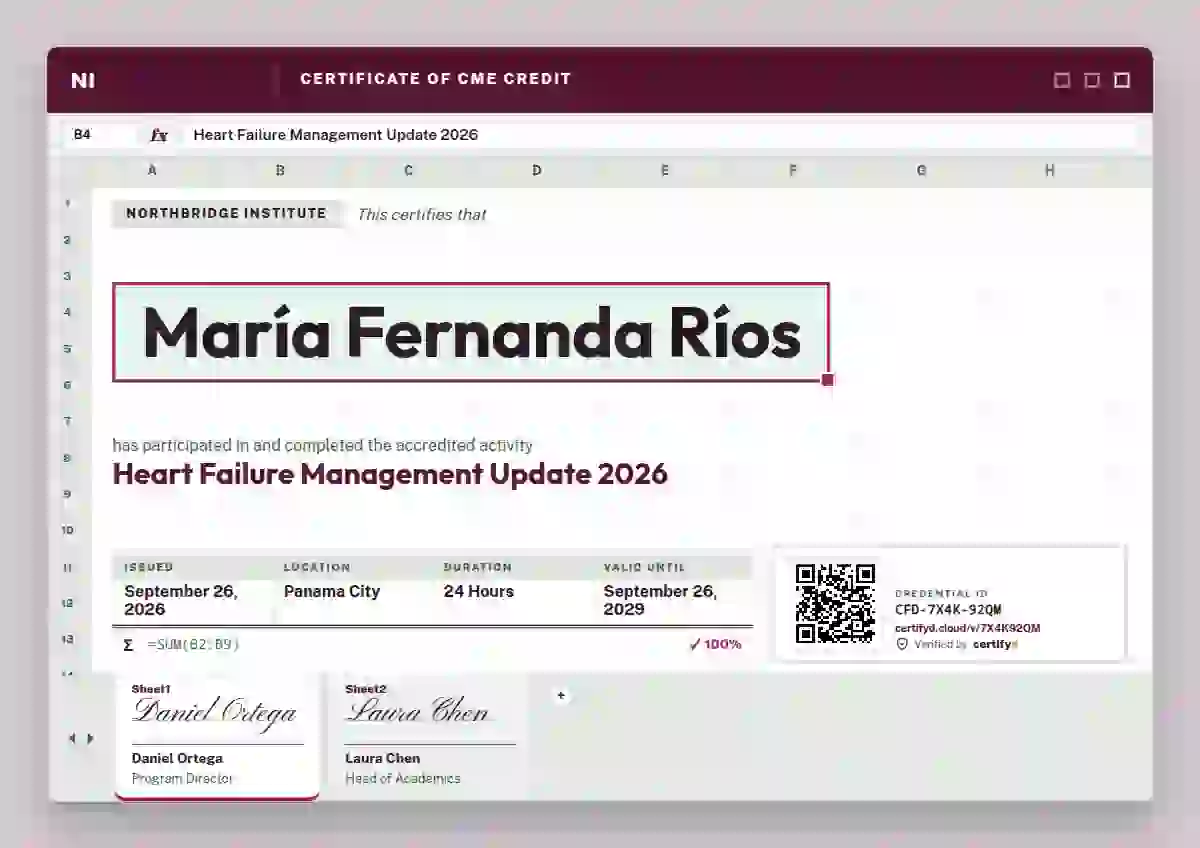Click Head of Academics title text

click(403, 778)
